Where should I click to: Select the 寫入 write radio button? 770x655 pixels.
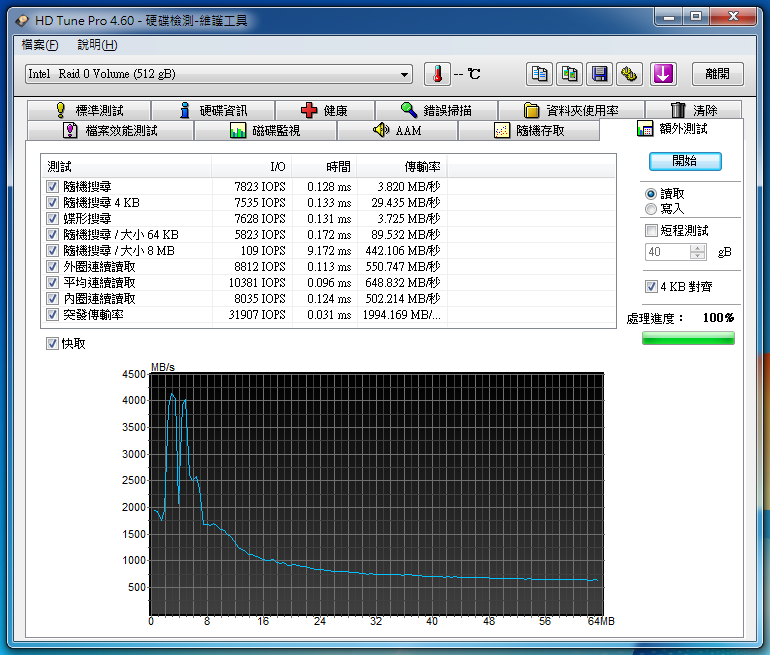tap(651, 209)
